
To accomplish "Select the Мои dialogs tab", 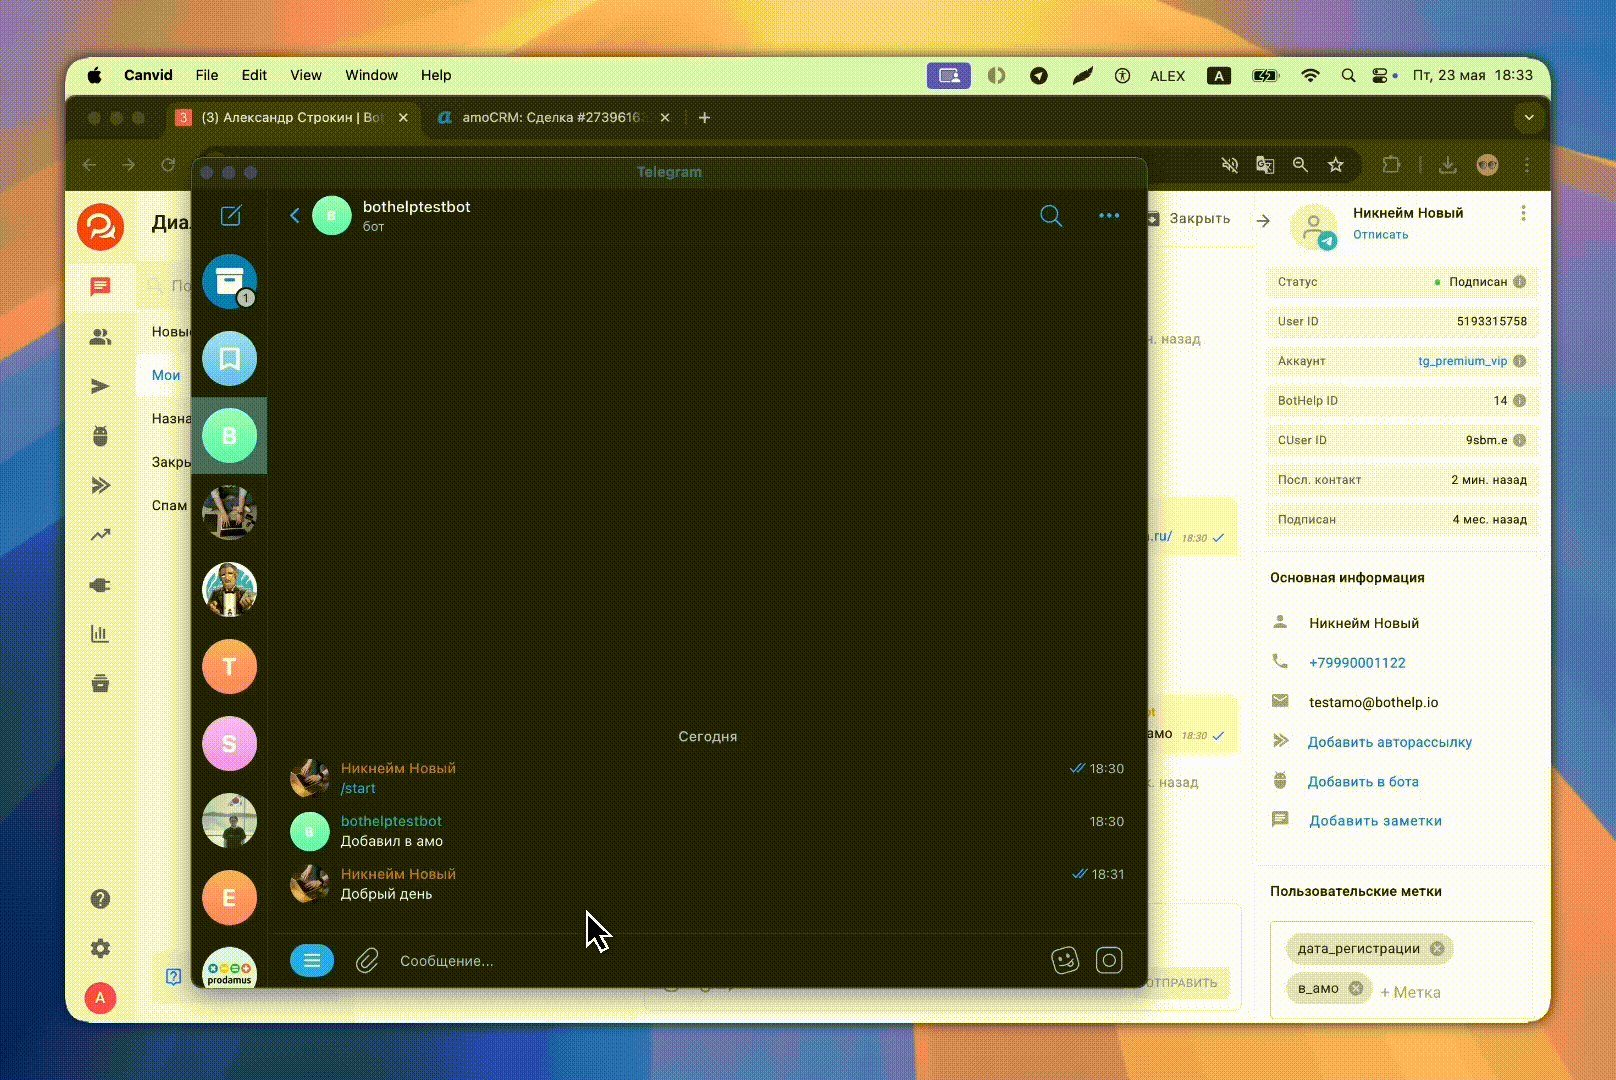I will [166, 375].
